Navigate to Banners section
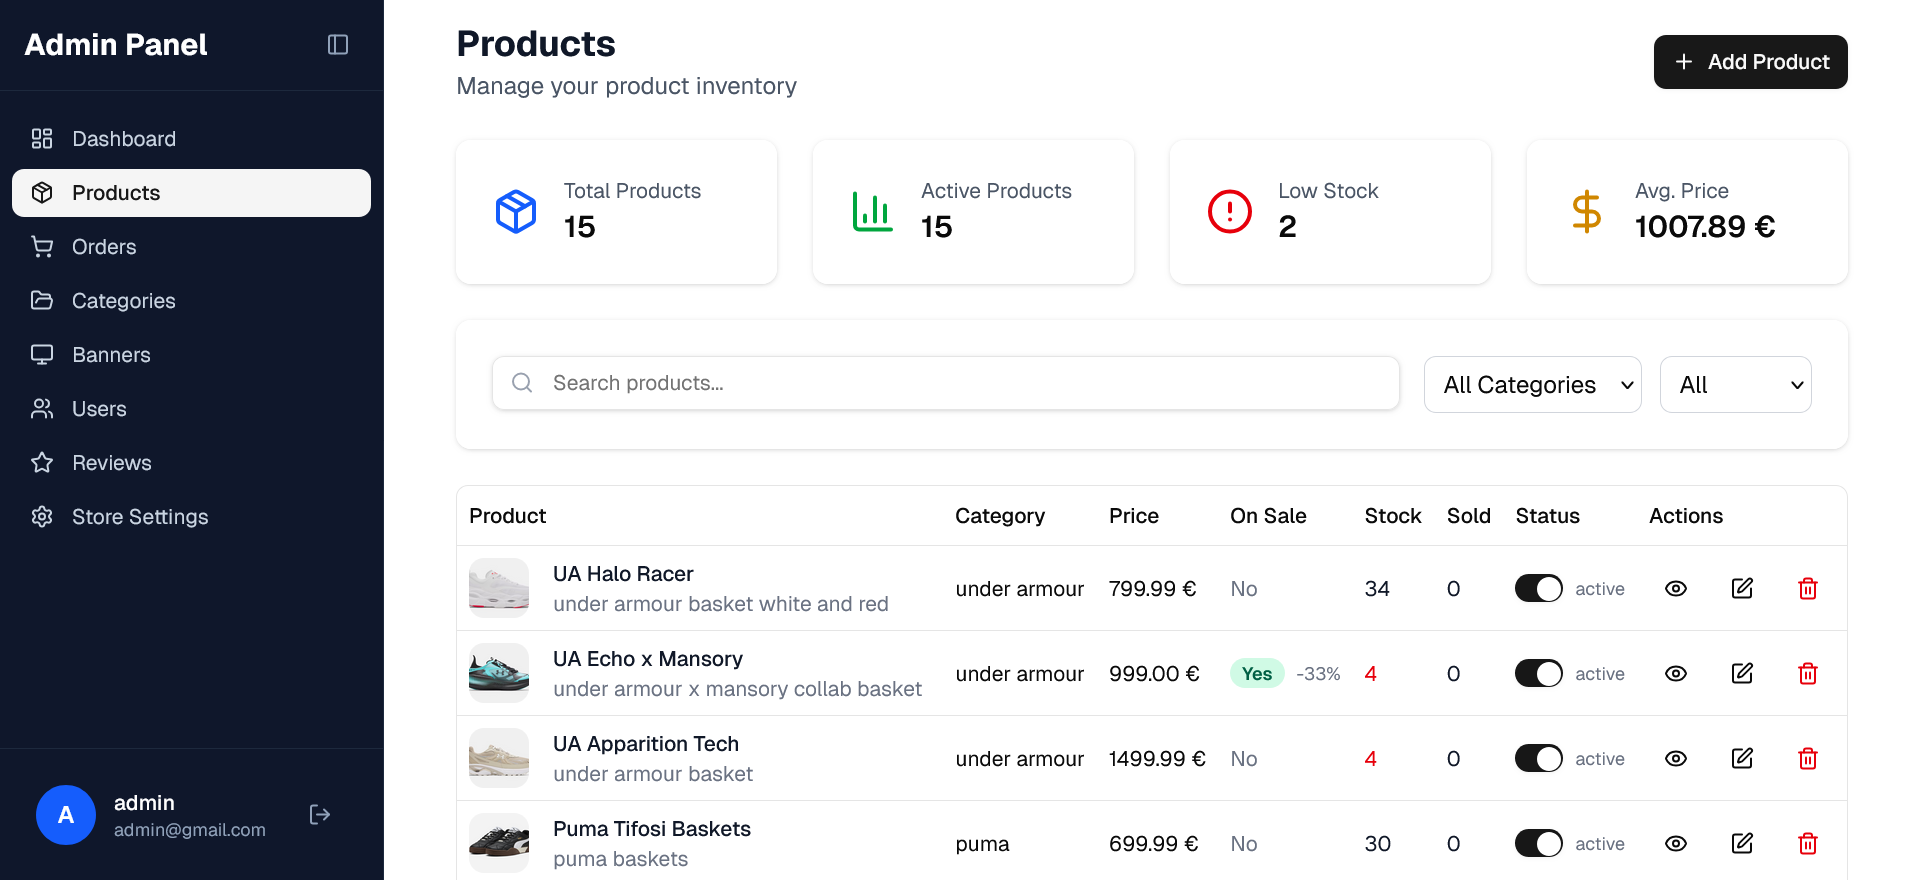 pyautogui.click(x=111, y=355)
